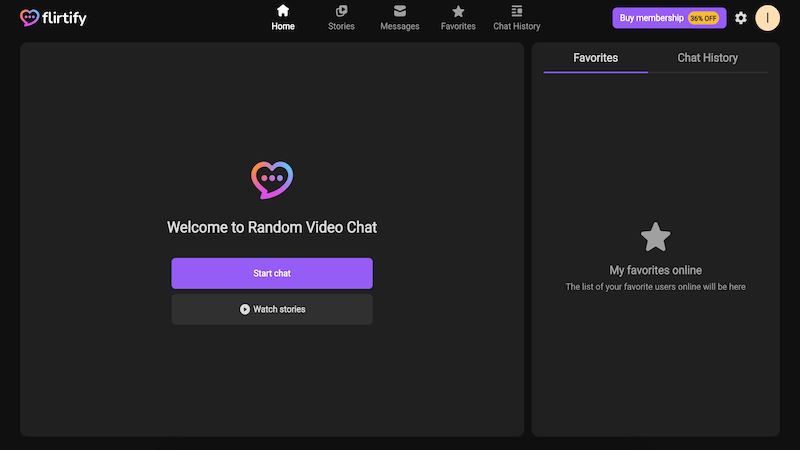Click the Favorites star icon in navbar

pyautogui.click(x=458, y=11)
